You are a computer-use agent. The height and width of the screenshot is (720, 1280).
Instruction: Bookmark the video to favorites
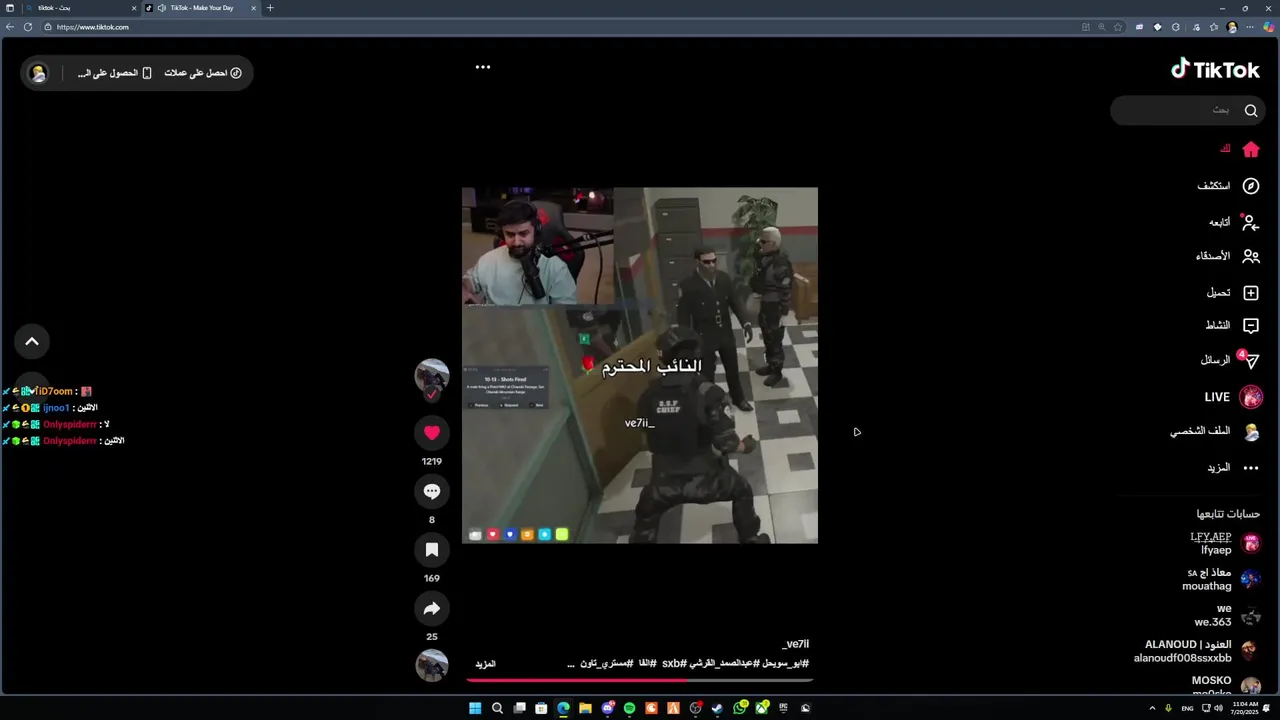pyautogui.click(x=432, y=550)
